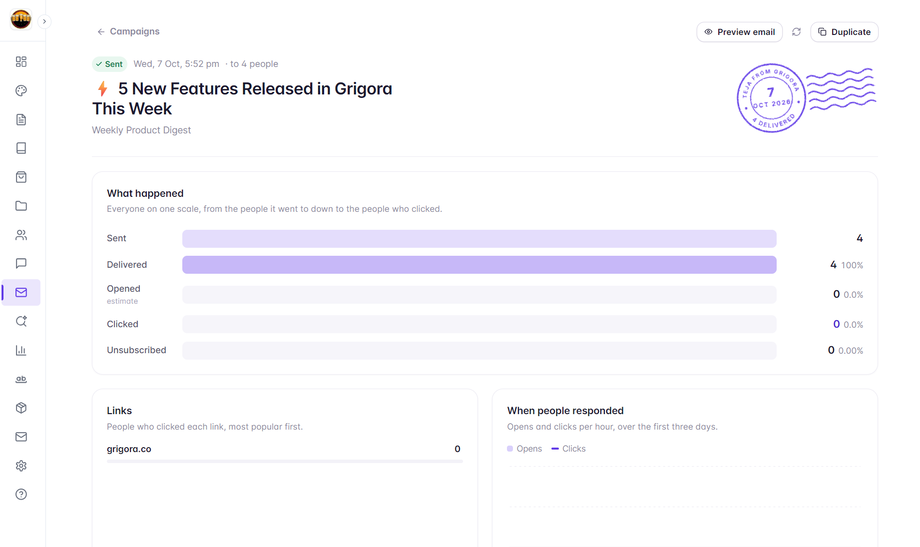This screenshot has height=547, width=920.
Task: Open the palette design icon in sidebar
Action: [x=21, y=90]
